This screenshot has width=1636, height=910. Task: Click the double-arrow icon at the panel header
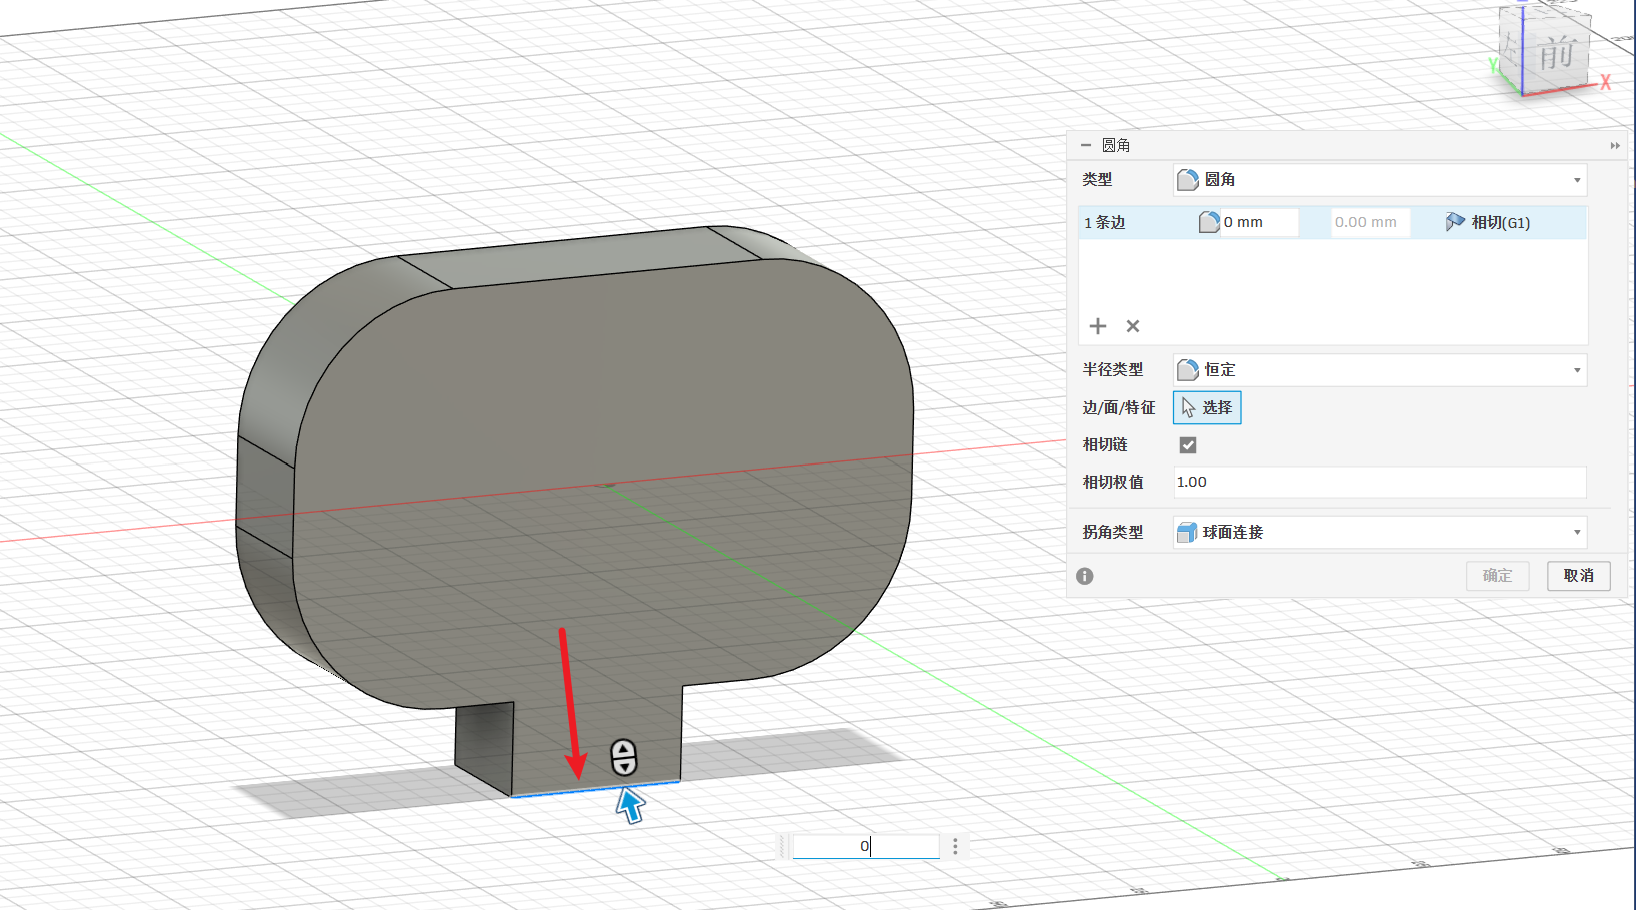pos(1615,146)
